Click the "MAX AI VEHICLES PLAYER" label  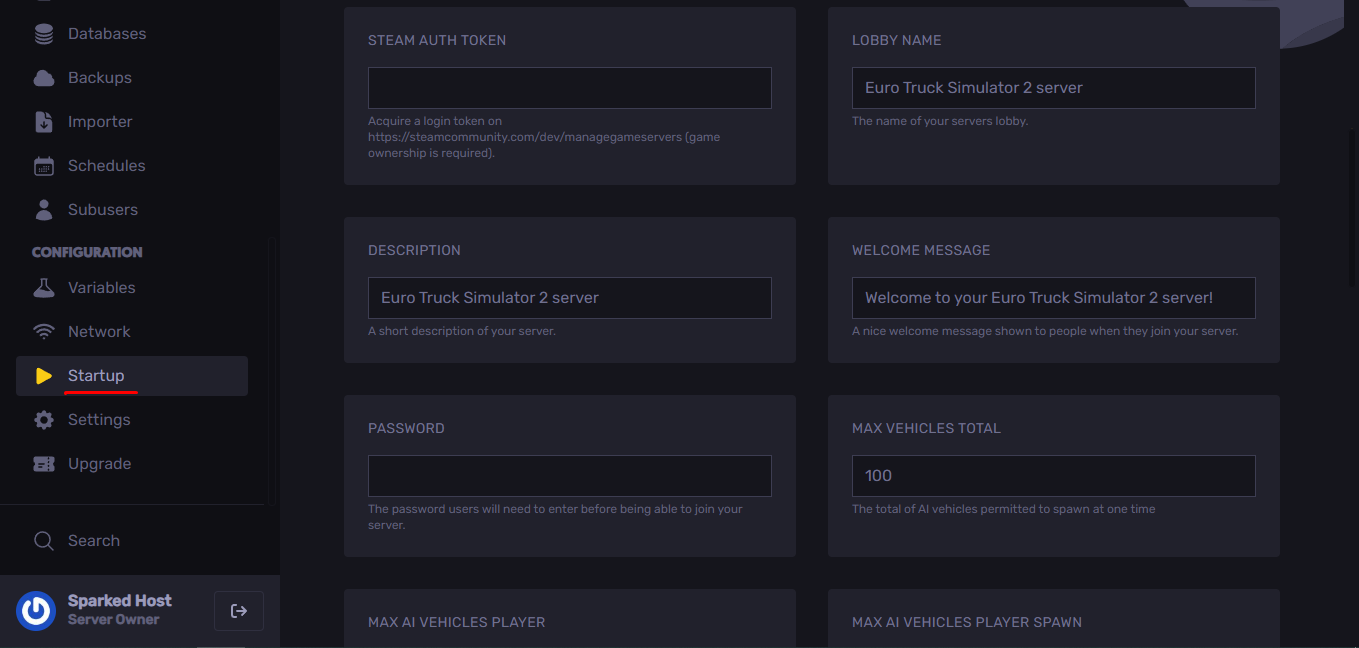457,623
